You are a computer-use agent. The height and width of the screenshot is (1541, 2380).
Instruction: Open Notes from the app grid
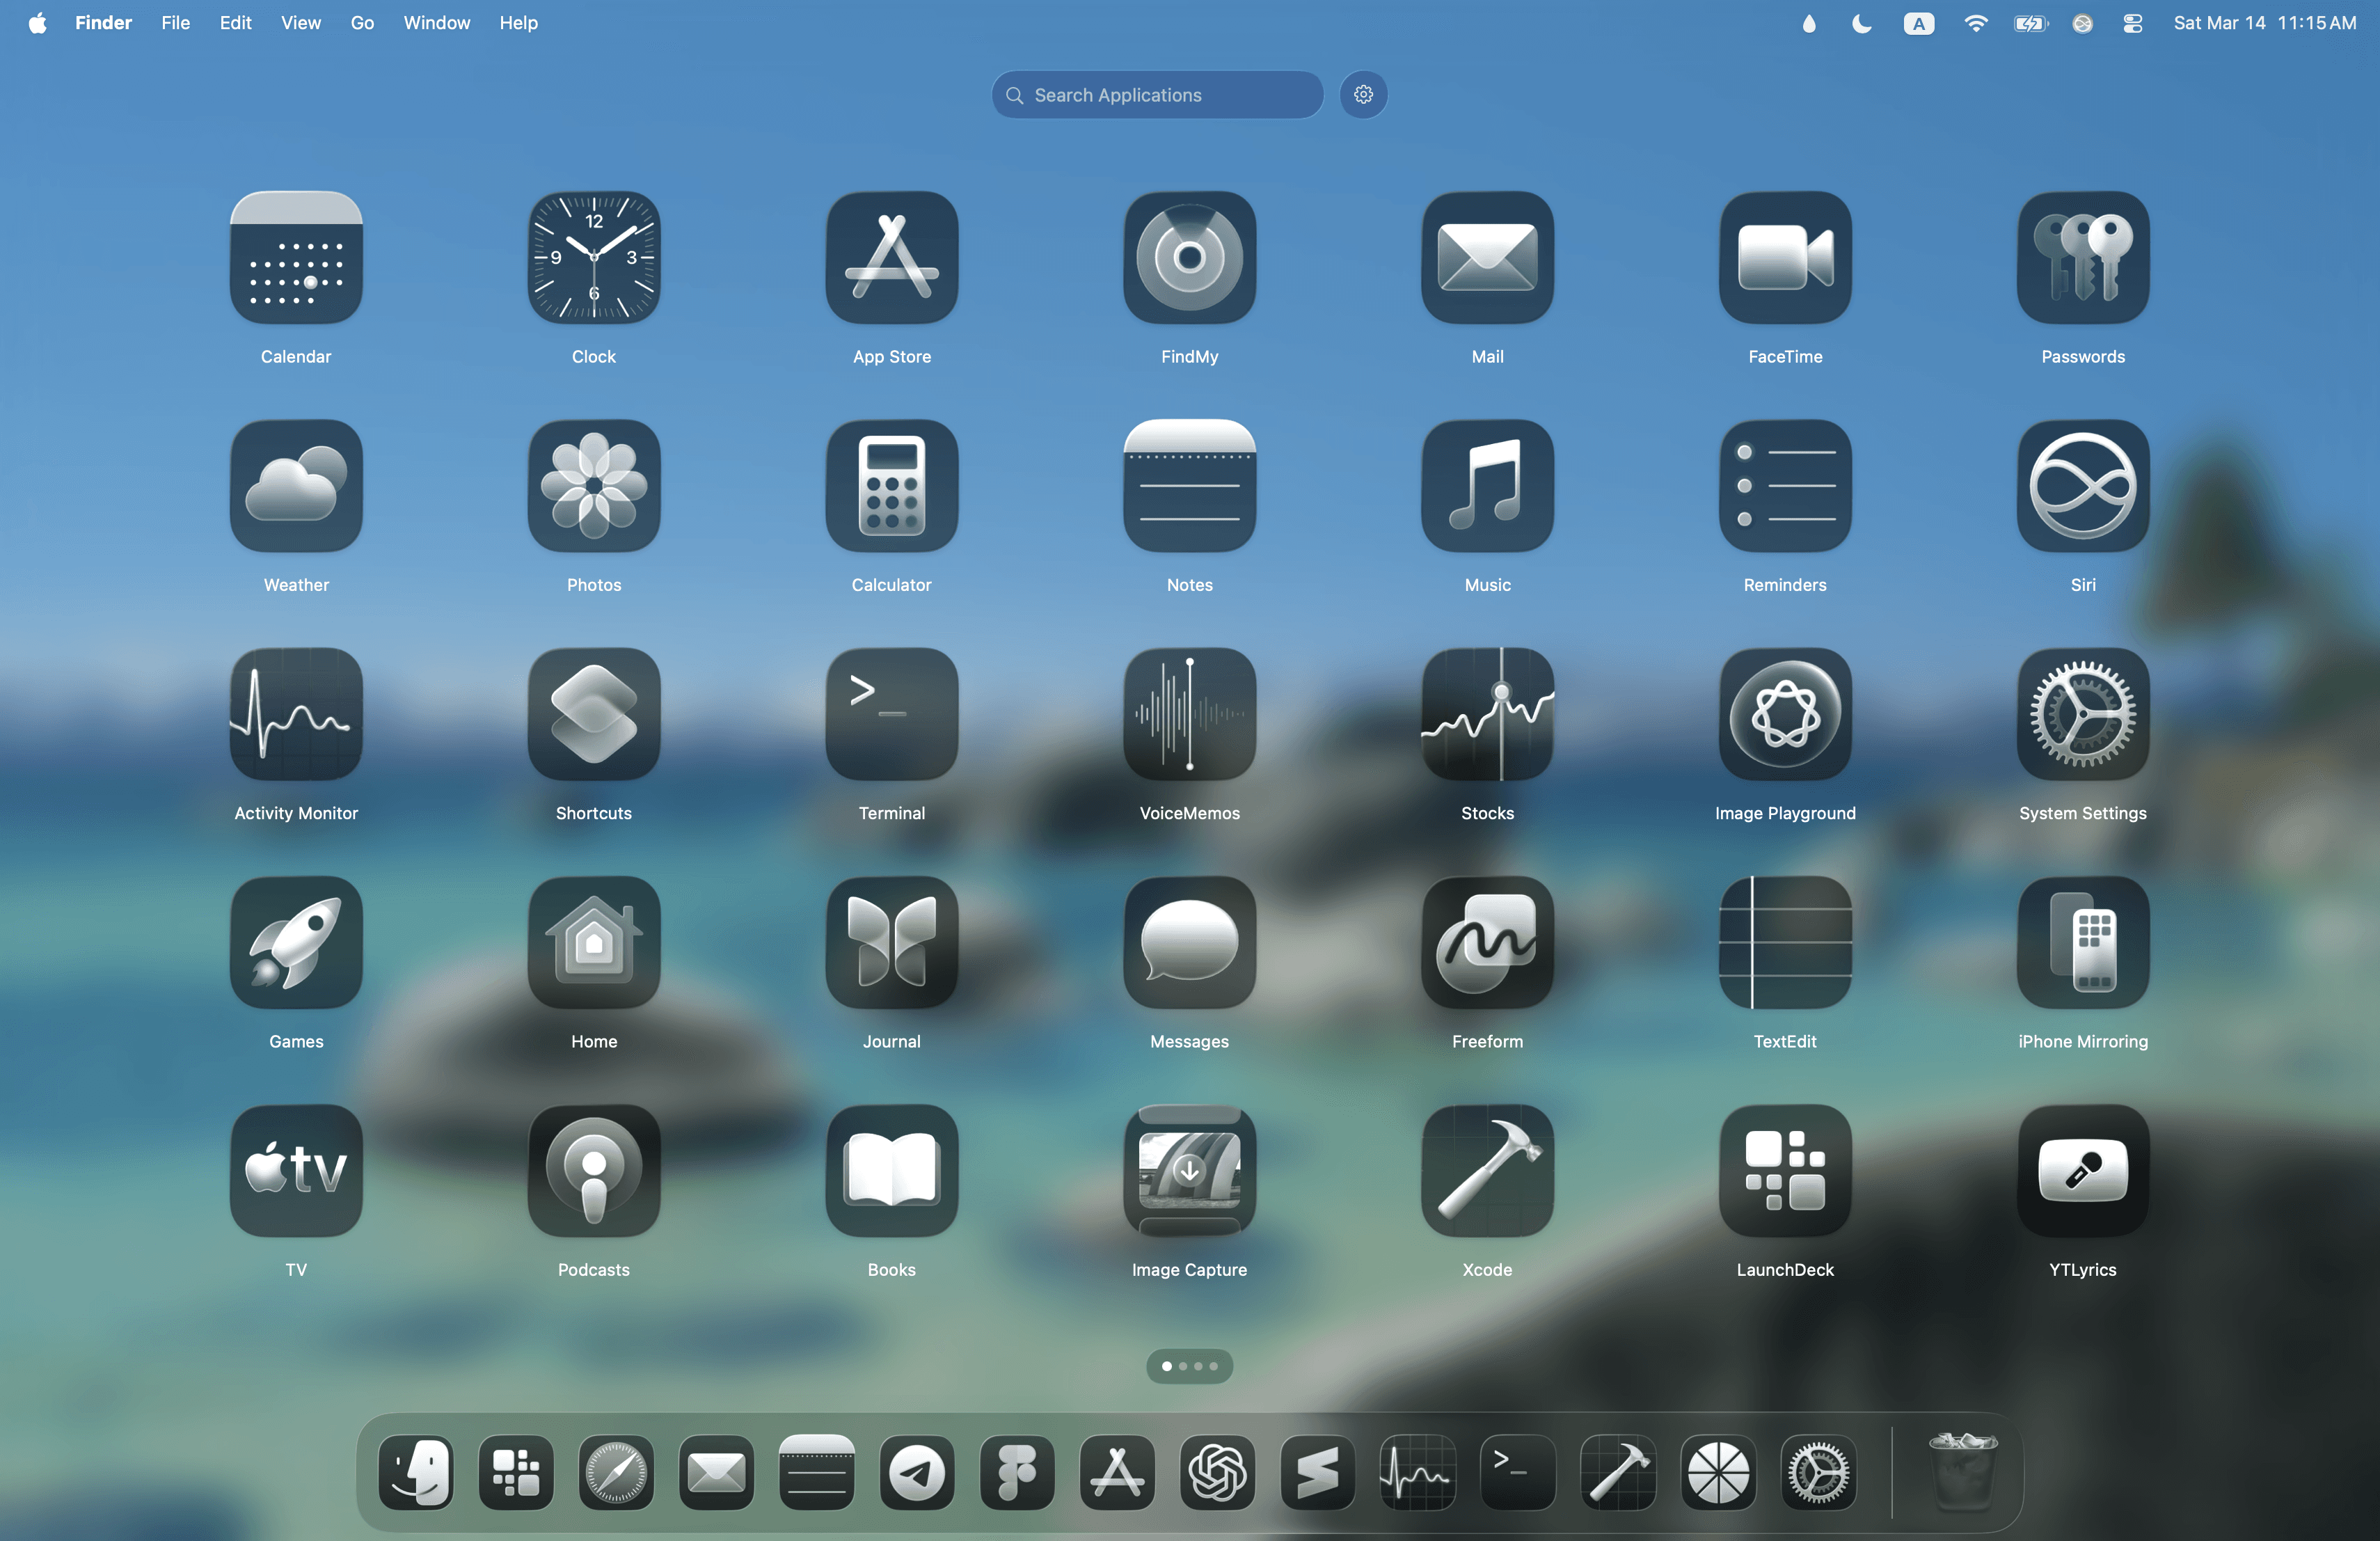click(1190, 486)
